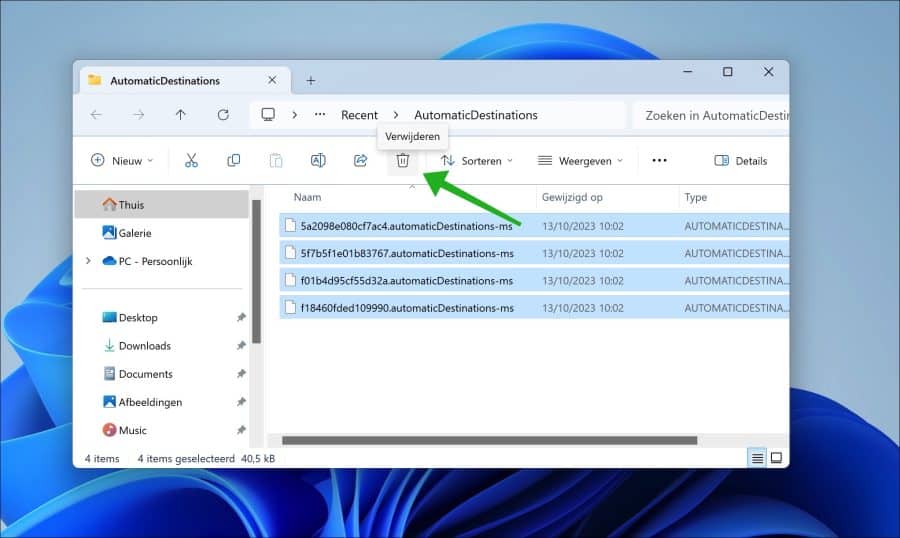Screen dimensions: 900x538
Task: Click the Share icon in toolbar
Action: click(x=360, y=160)
